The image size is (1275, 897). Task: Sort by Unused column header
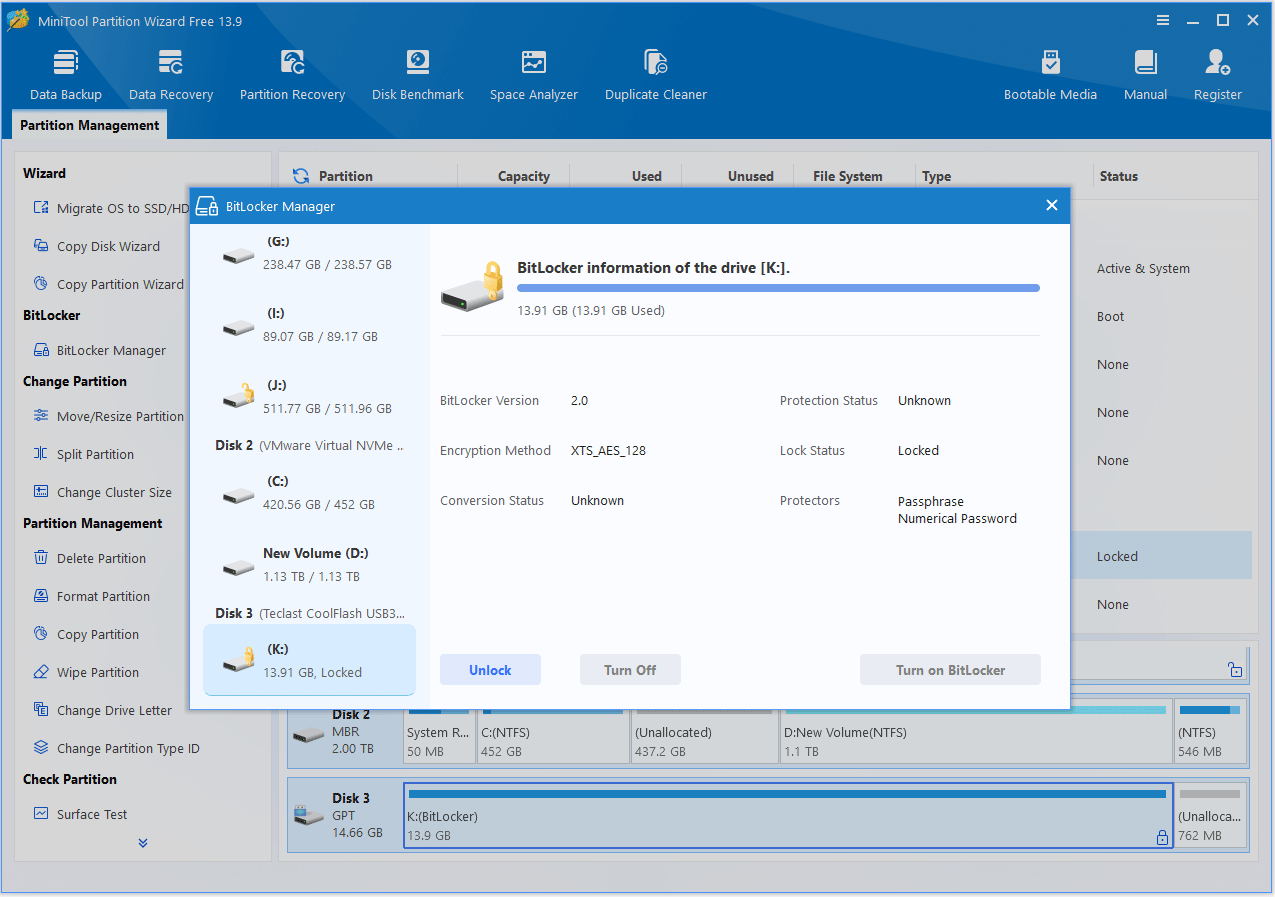pyautogui.click(x=750, y=176)
